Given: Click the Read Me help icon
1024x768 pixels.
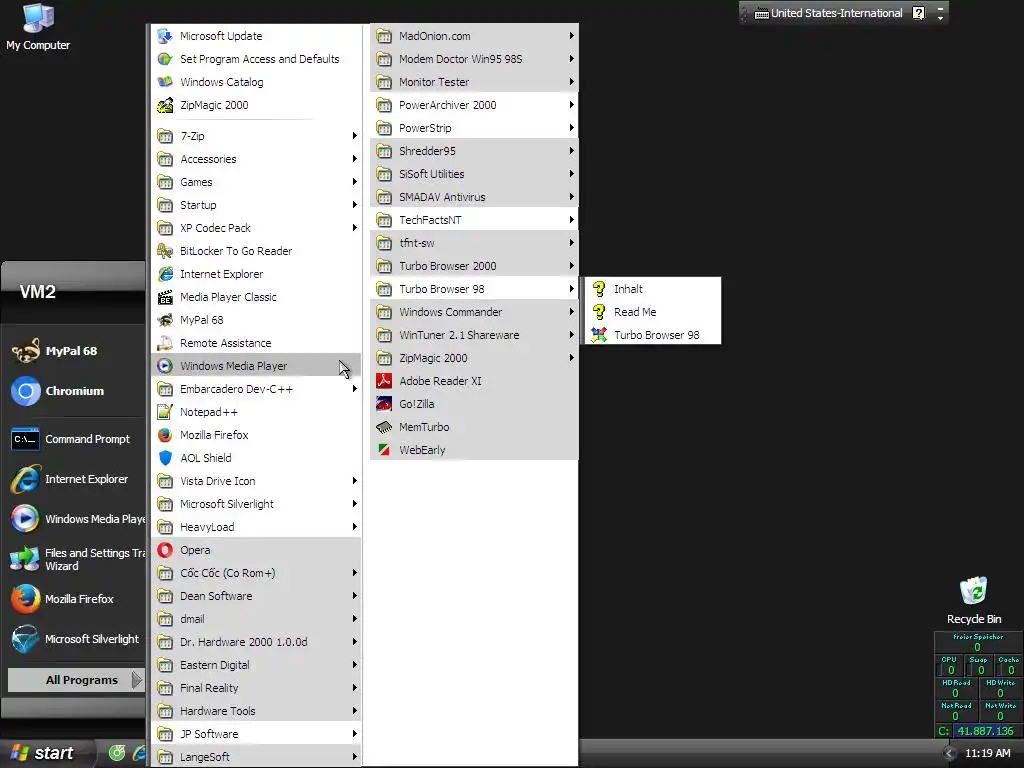Looking at the screenshot, I should point(599,312).
